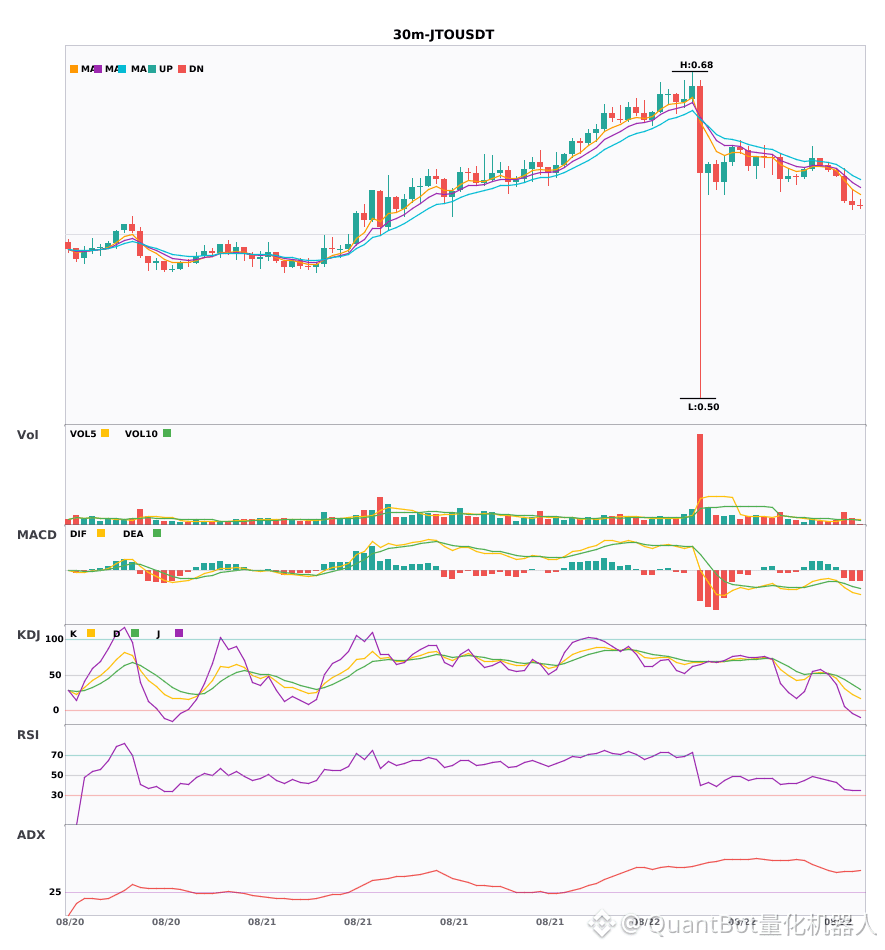Click the green D legend swatch

(x=135, y=633)
